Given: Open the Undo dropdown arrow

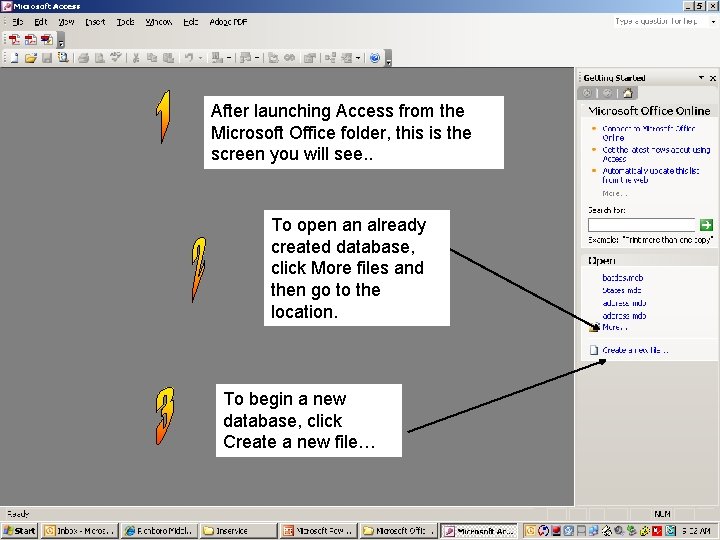Looking at the screenshot, I should (200, 58).
